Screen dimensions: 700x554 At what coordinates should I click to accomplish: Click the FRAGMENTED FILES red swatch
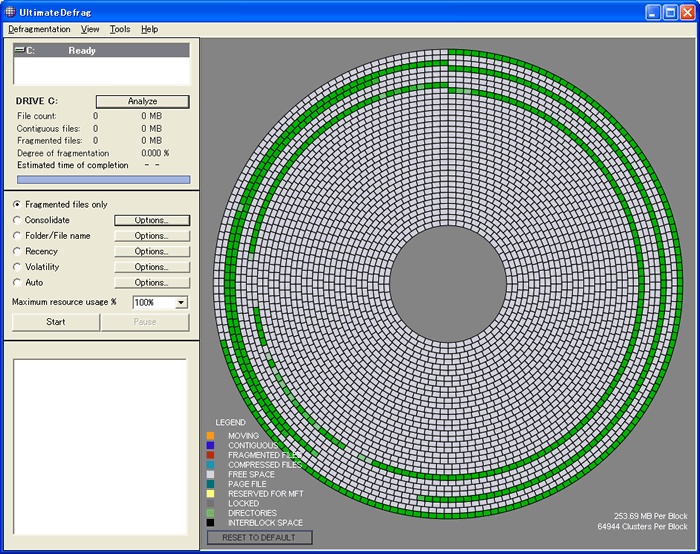[x=210, y=455]
